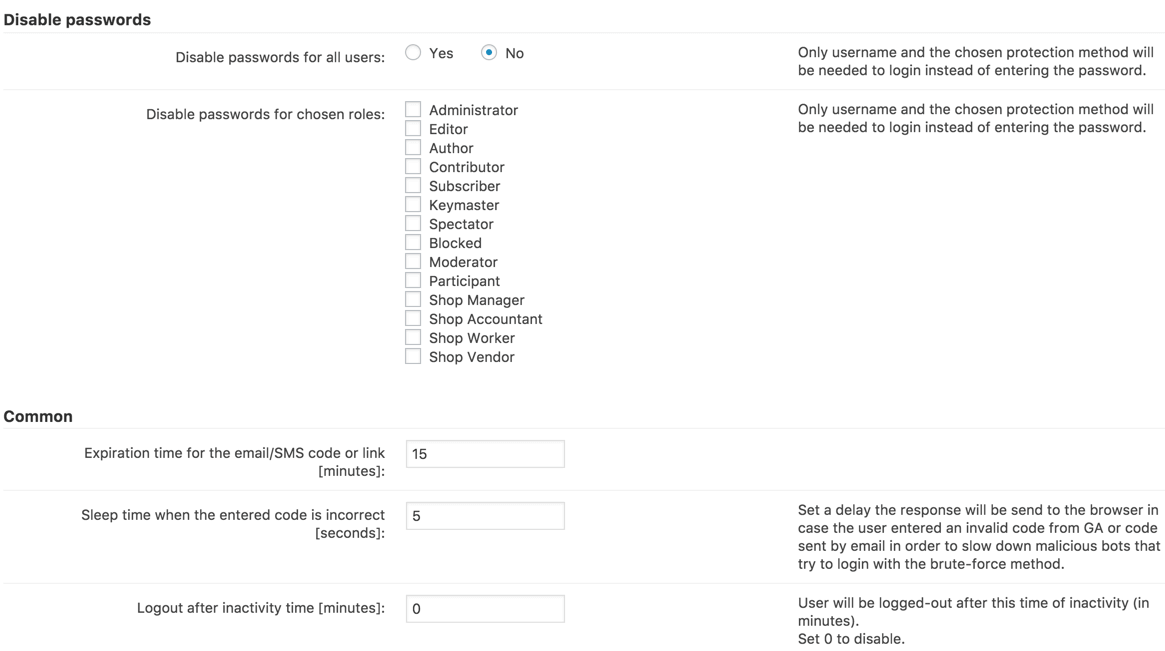Click the incorrect code sleep time field
The width and height of the screenshot is (1165, 651).
click(485, 516)
